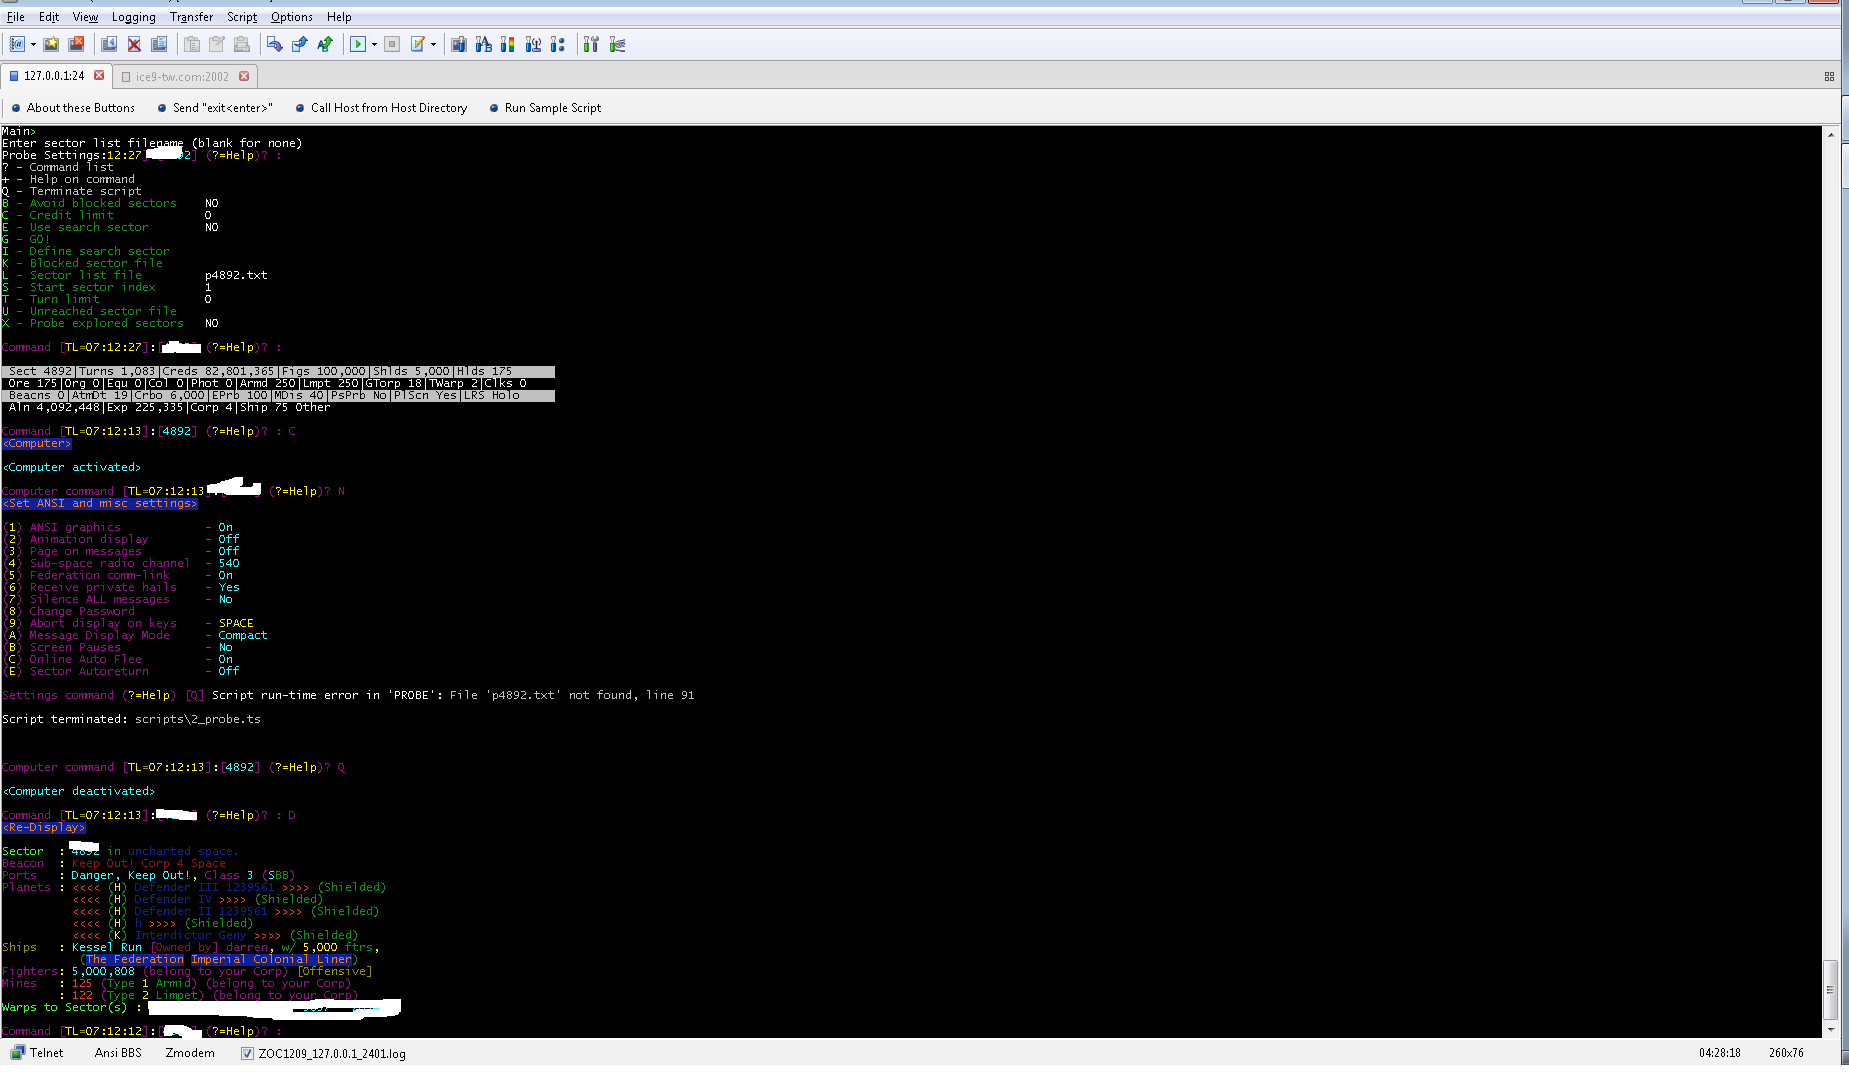Click the edit script notepad icon
Screen dimensions: 1849x1080
click(418, 44)
